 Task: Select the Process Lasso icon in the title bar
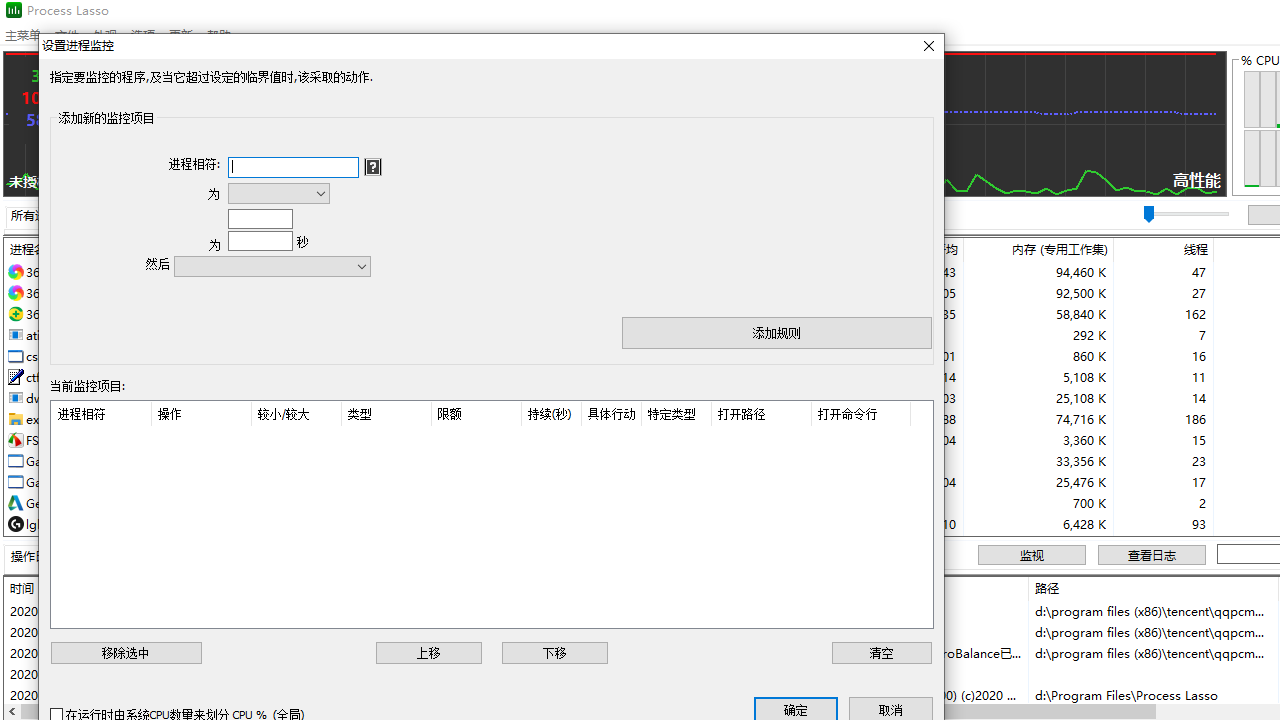click(x=11, y=10)
